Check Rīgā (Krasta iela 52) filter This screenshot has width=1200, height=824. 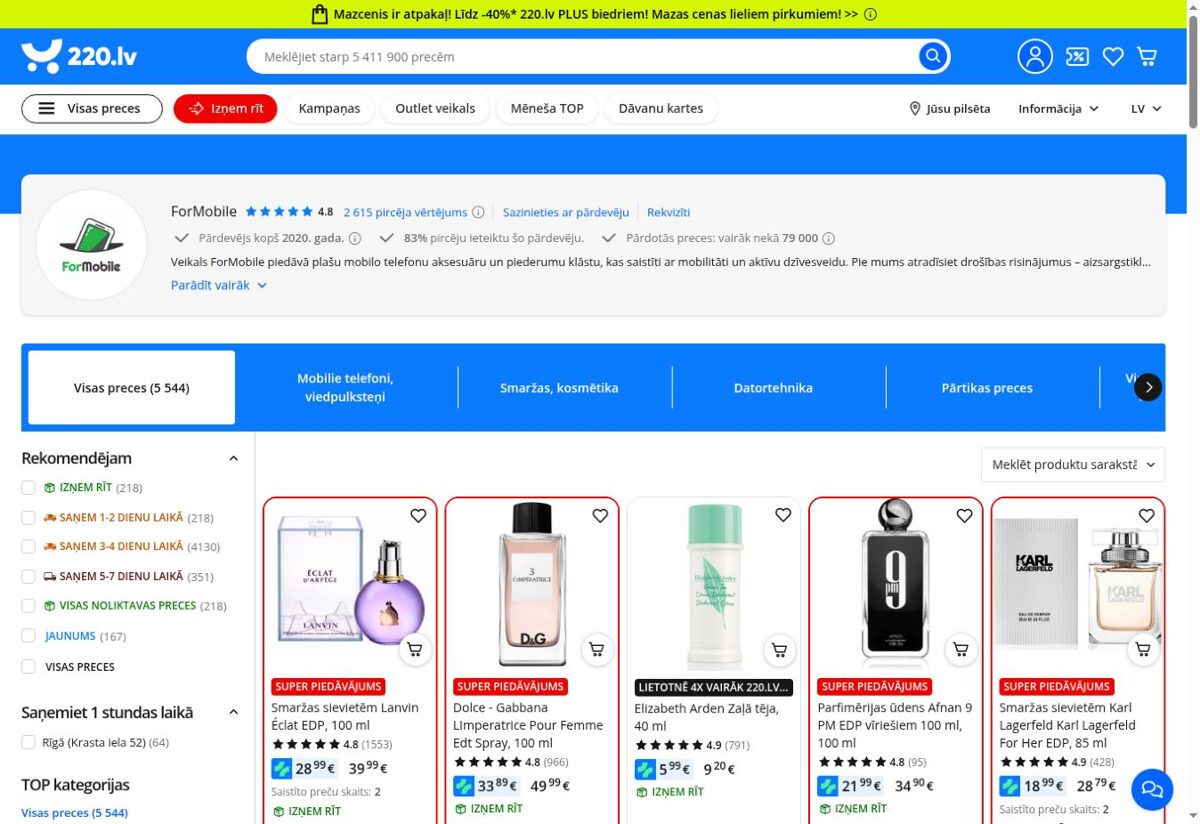coord(28,743)
